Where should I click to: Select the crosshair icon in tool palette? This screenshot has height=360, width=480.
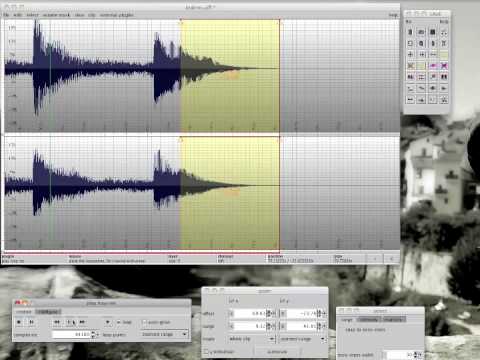tap(410, 54)
